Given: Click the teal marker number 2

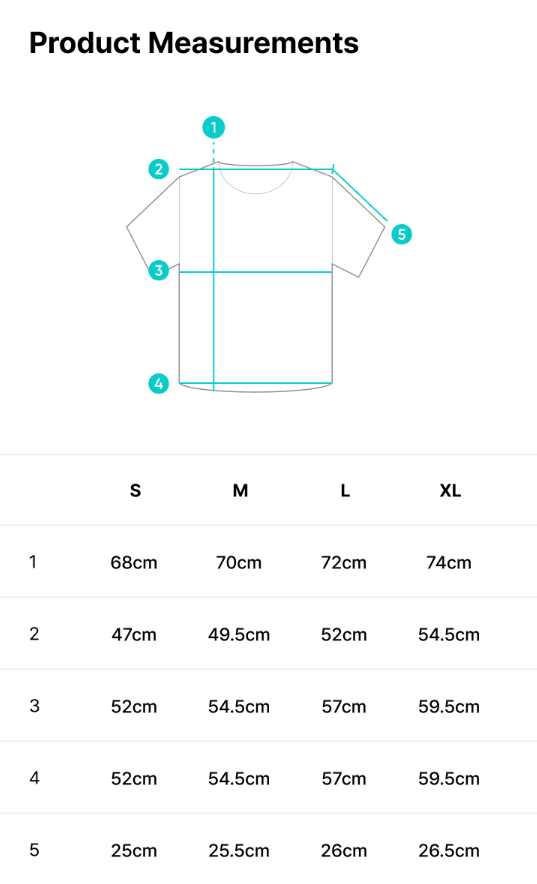Looking at the screenshot, I should tap(159, 169).
